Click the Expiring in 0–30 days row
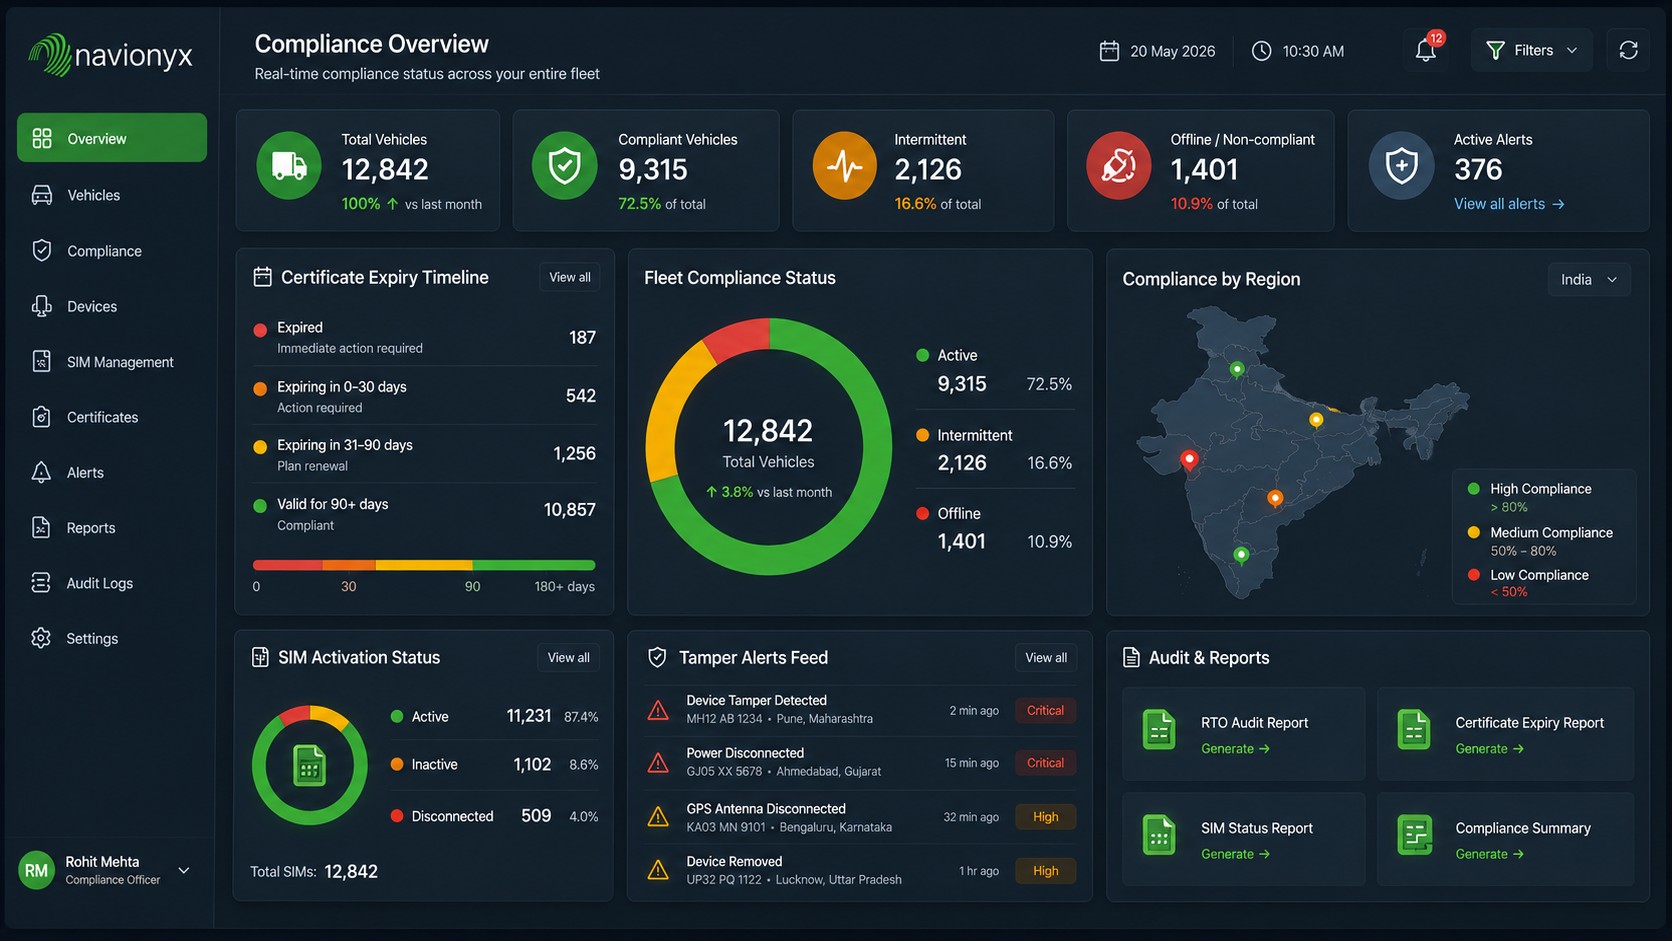 424,396
